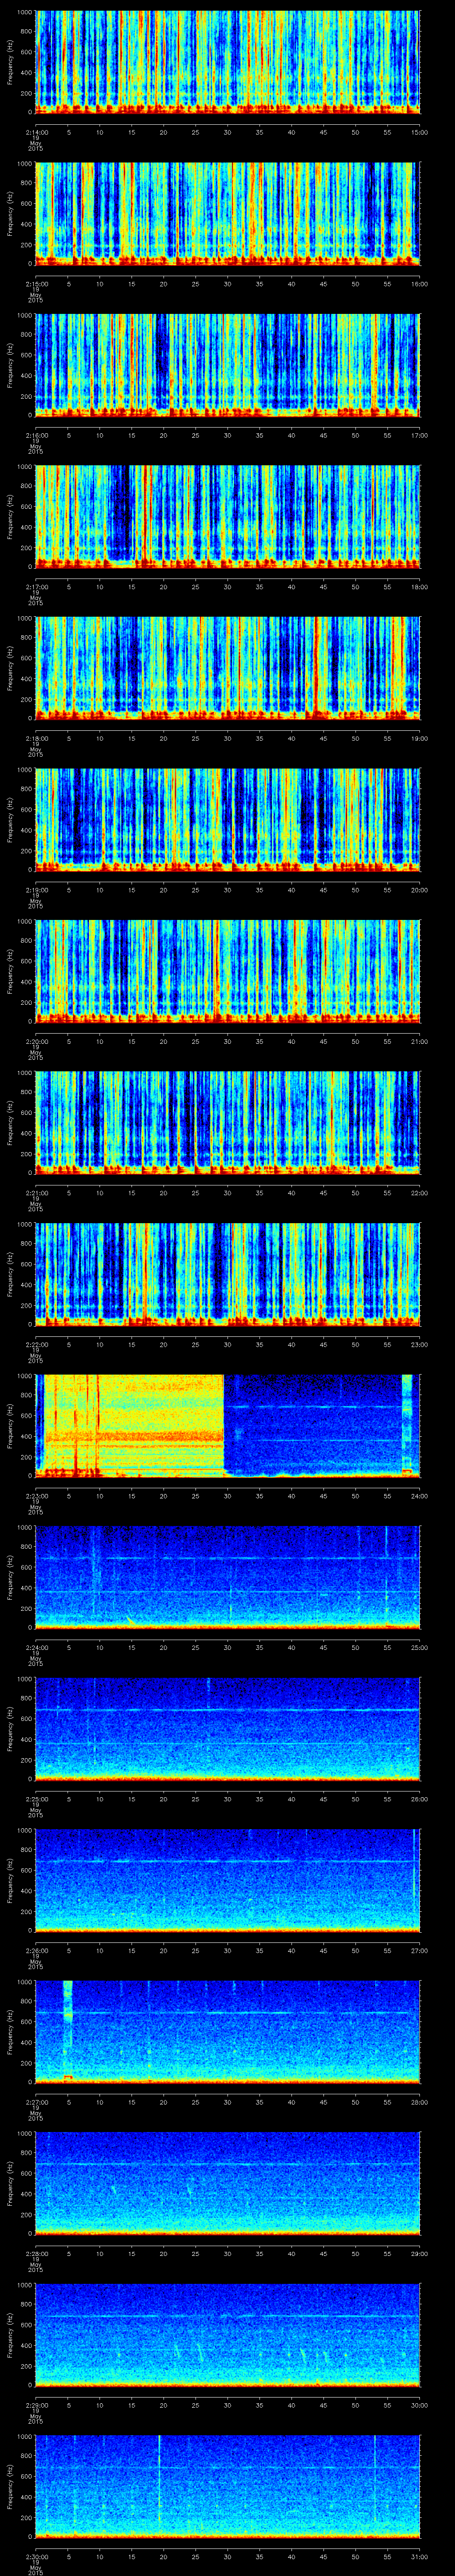The width and height of the screenshot is (455, 2576).
Task: Select the spectrogram panel starting at 2:16:00
Action: (228, 365)
